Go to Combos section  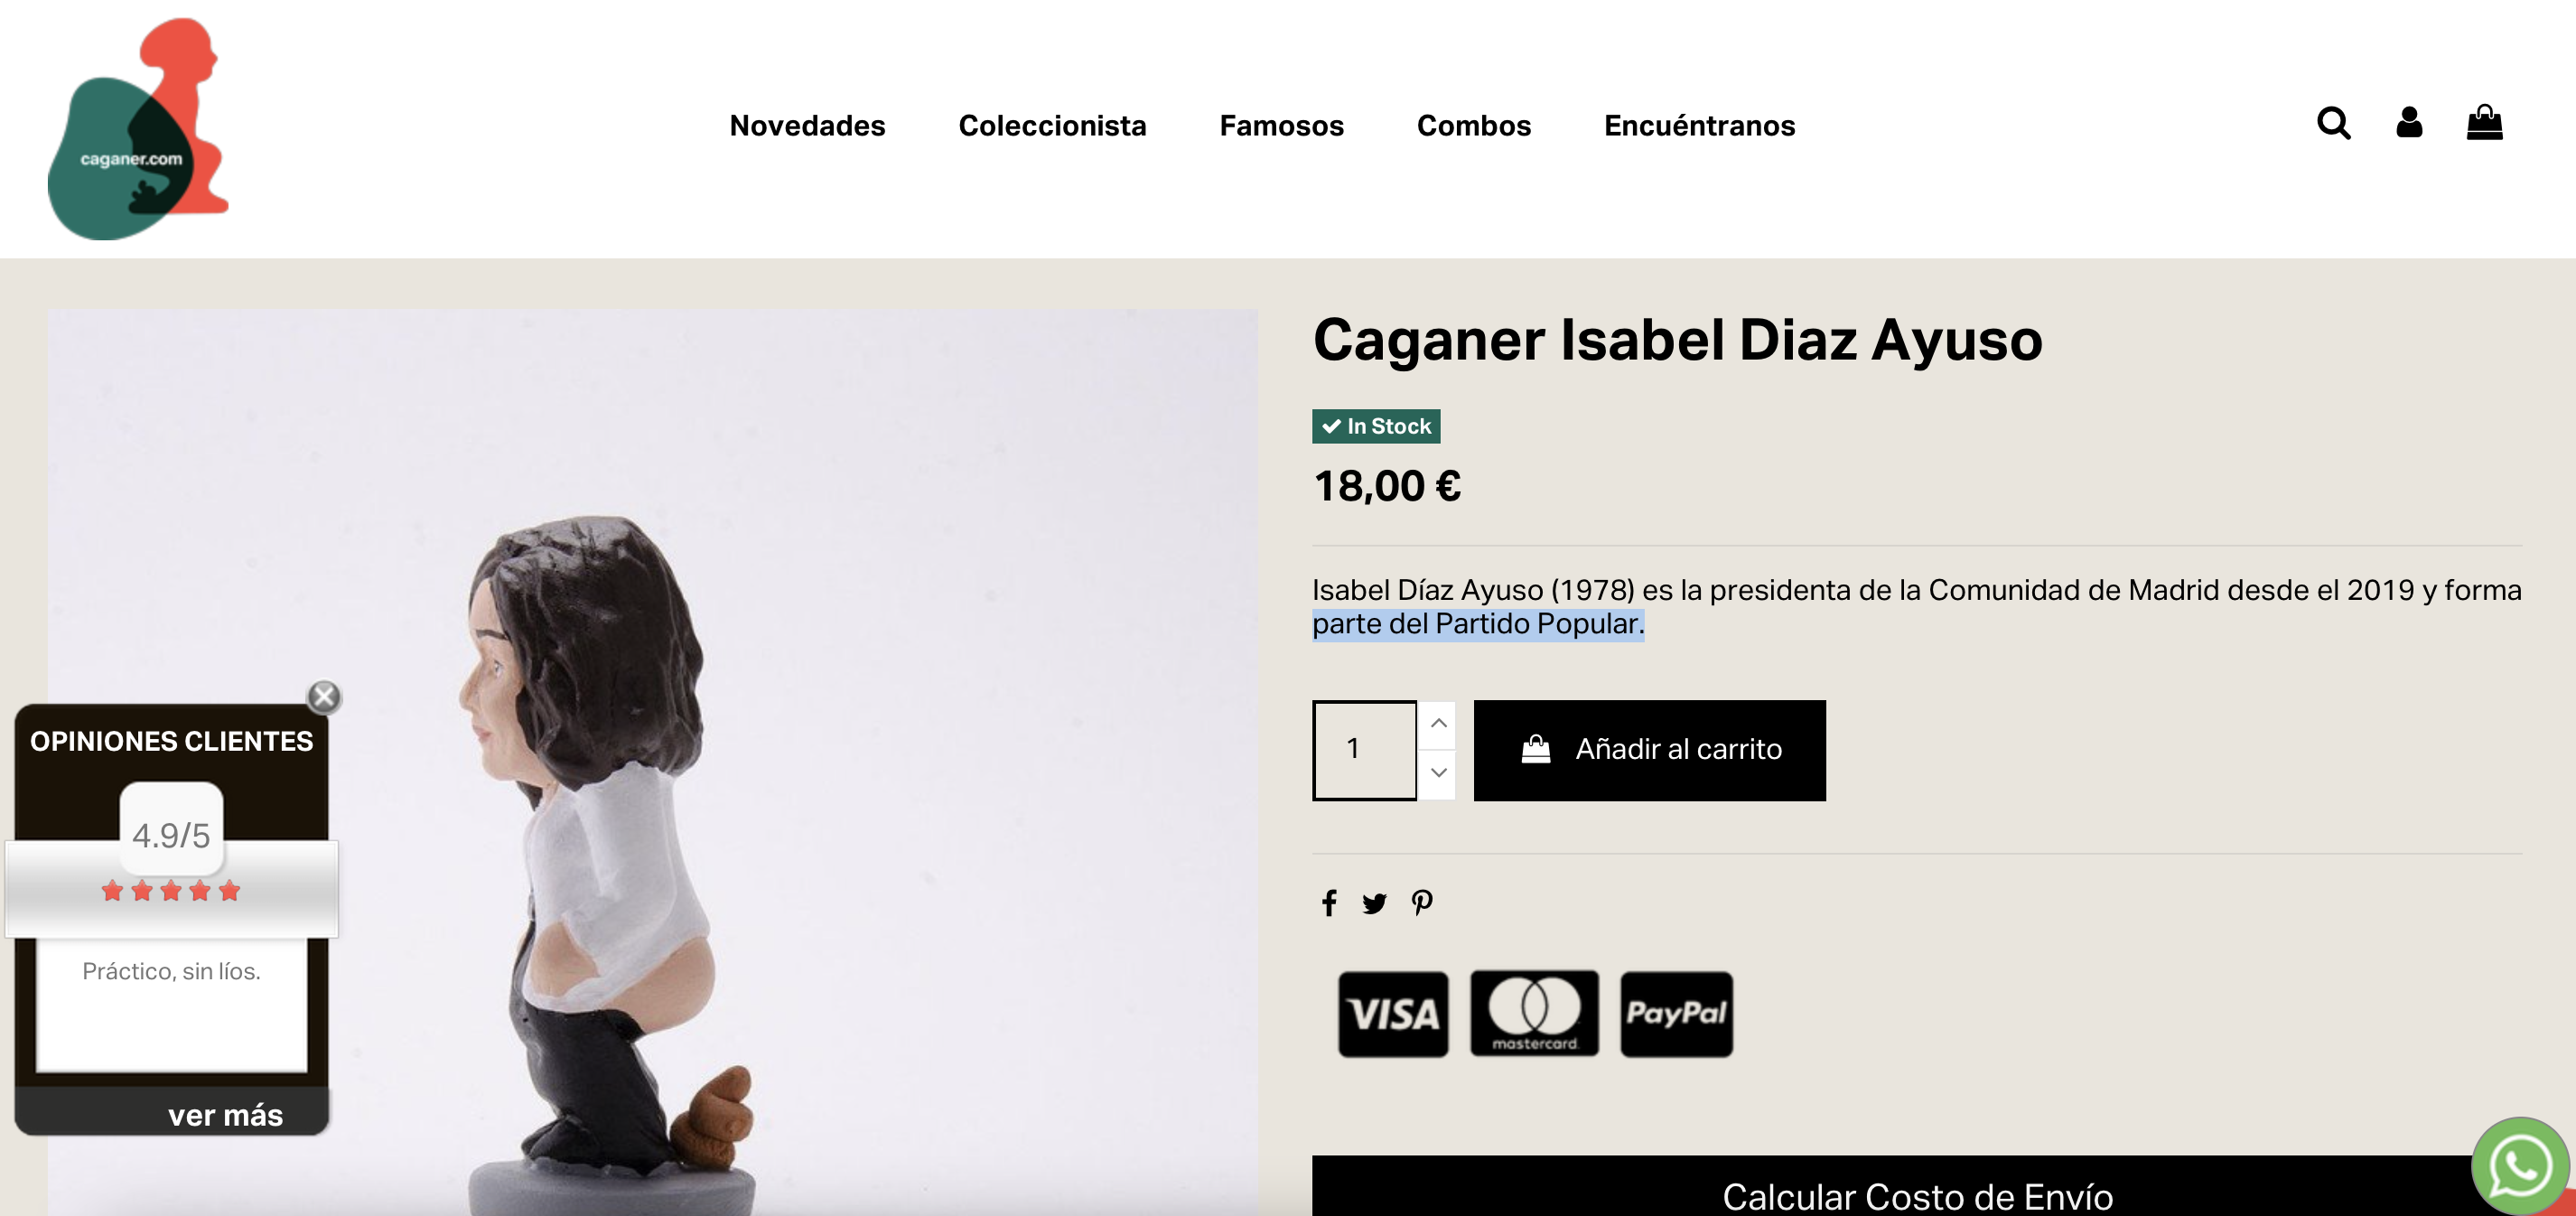[1473, 126]
